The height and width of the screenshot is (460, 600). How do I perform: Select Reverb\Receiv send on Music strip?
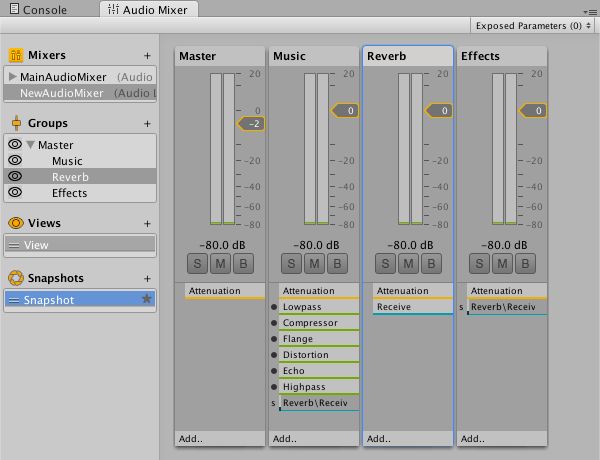click(319, 403)
